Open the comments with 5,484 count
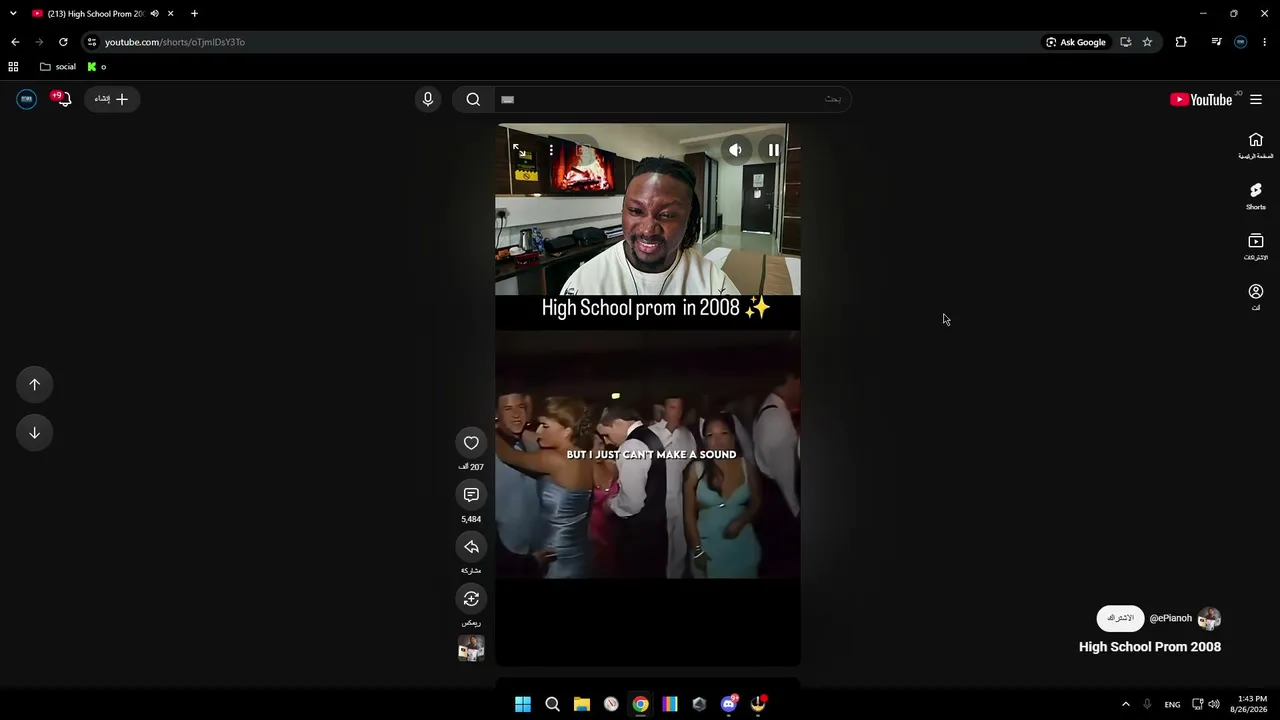The image size is (1280, 720). coord(471,495)
